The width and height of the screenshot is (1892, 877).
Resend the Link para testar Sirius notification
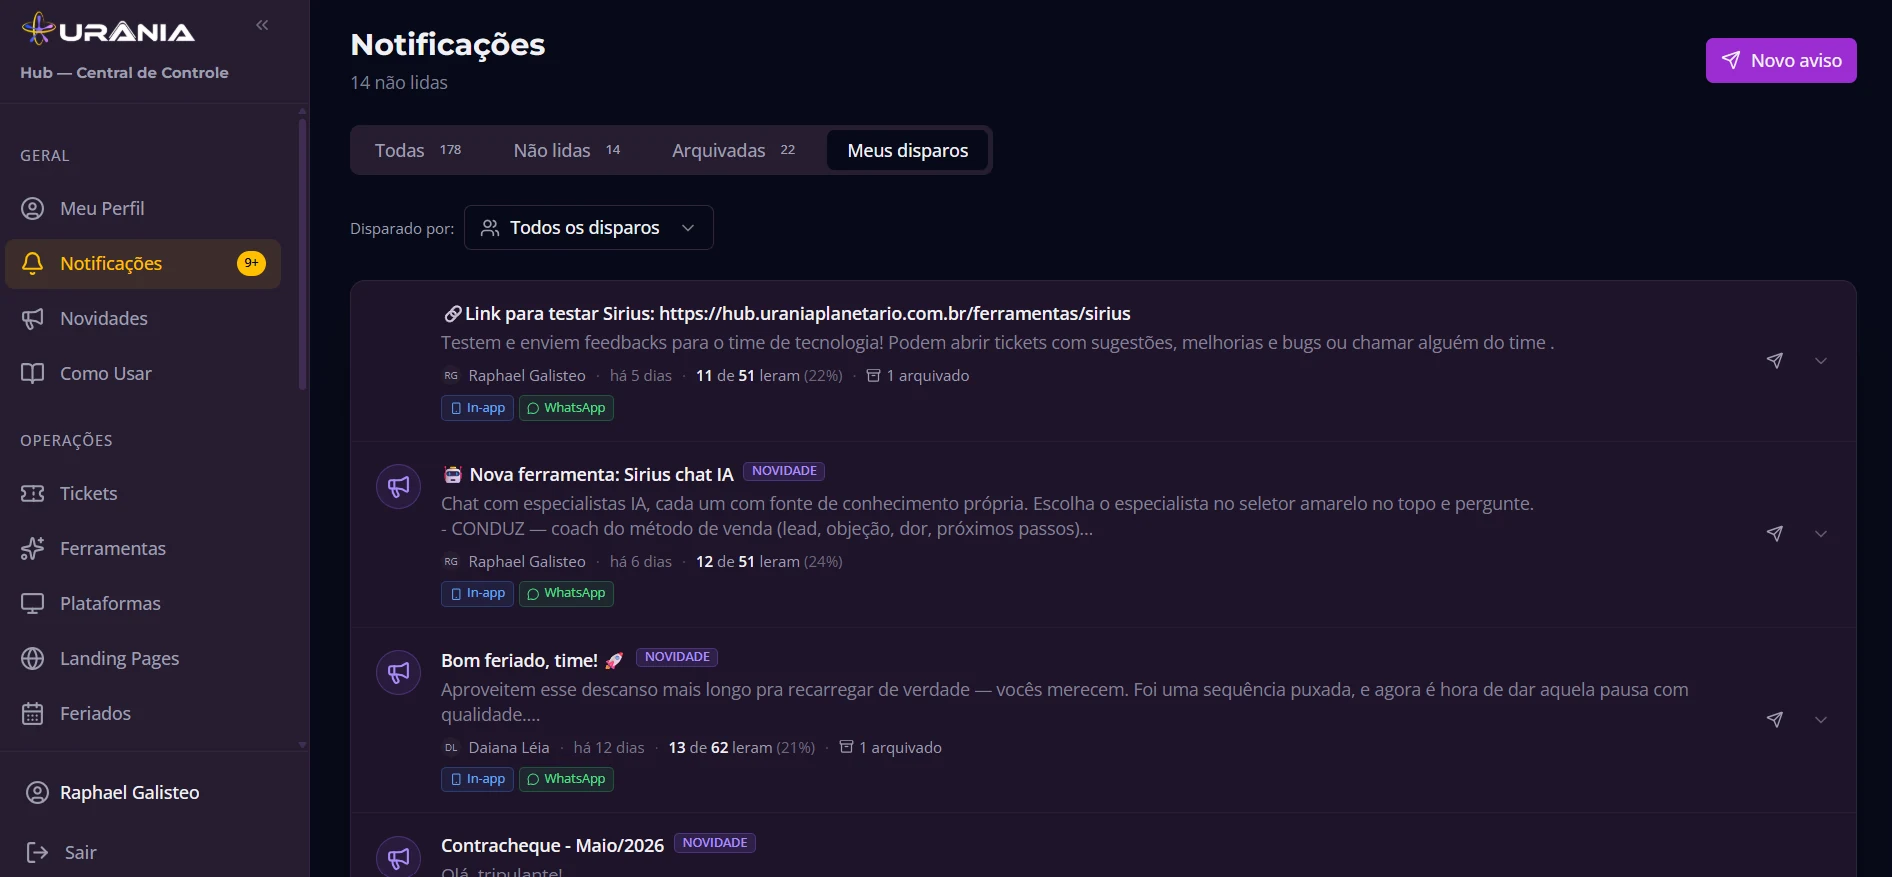1774,360
